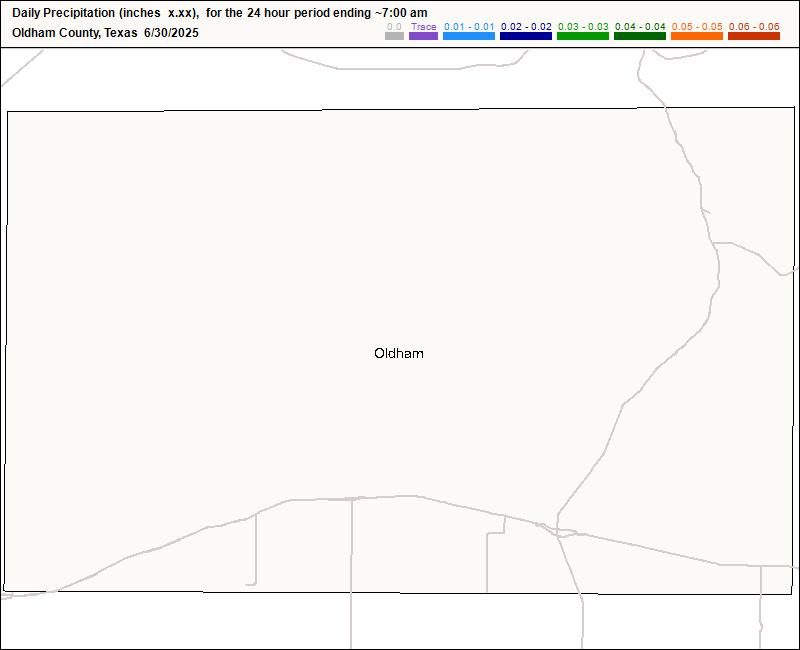Click the green 0.03 - 0.03 legend swatch
The height and width of the screenshot is (650, 800).
(583, 36)
